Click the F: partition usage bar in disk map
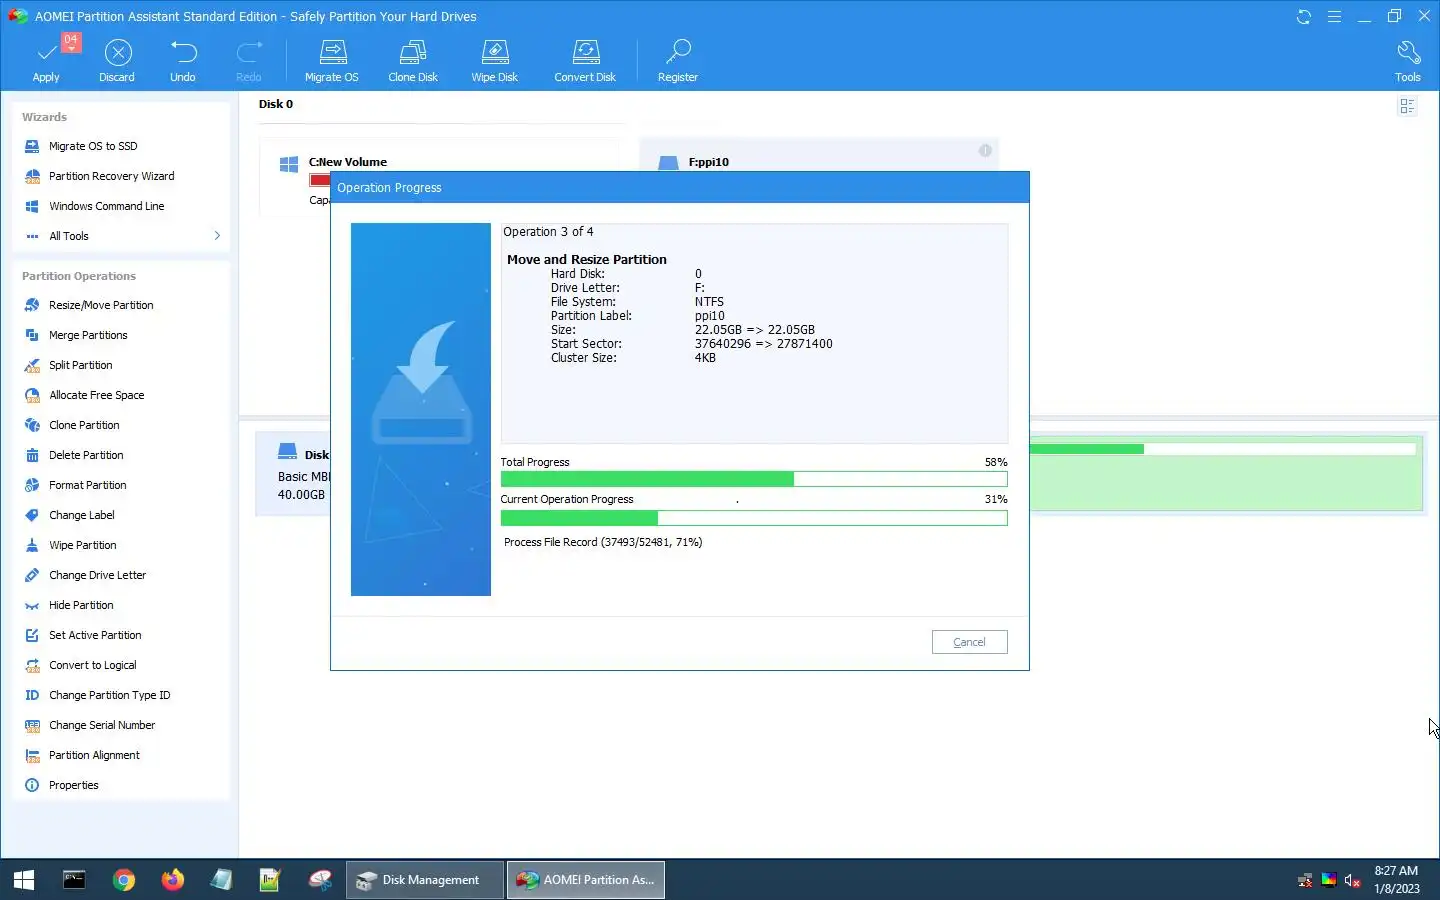The height and width of the screenshot is (900, 1440). click(x=1223, y=449)
